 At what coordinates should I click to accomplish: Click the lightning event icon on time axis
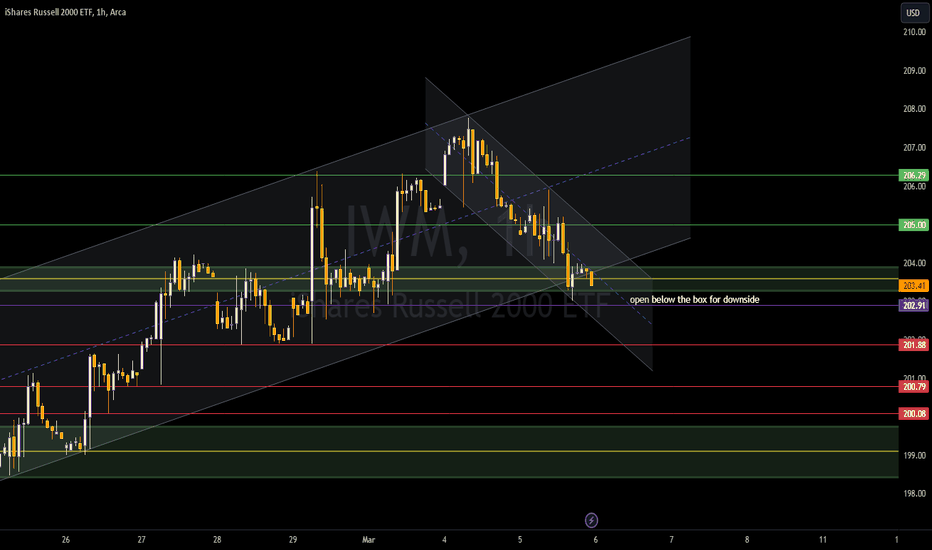coord(591,520)
